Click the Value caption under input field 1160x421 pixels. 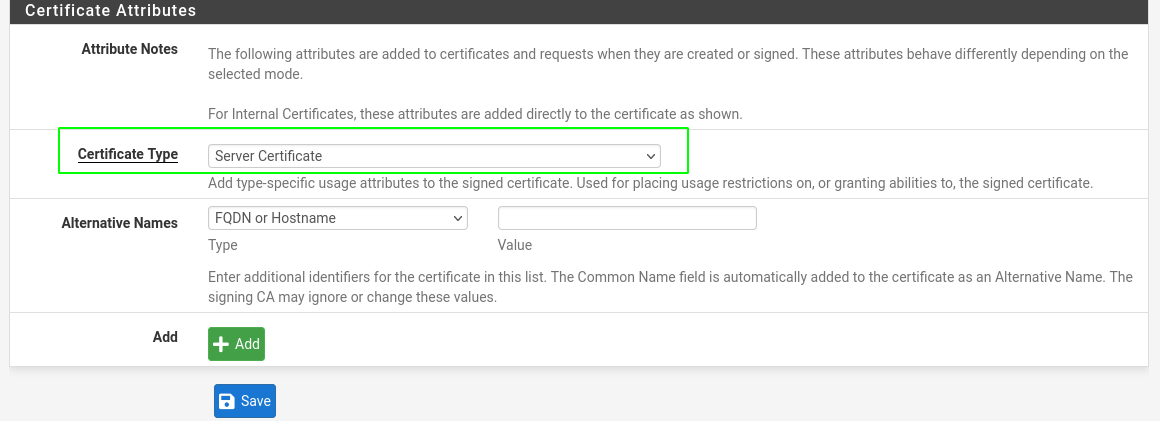click(x=515, y=245)
